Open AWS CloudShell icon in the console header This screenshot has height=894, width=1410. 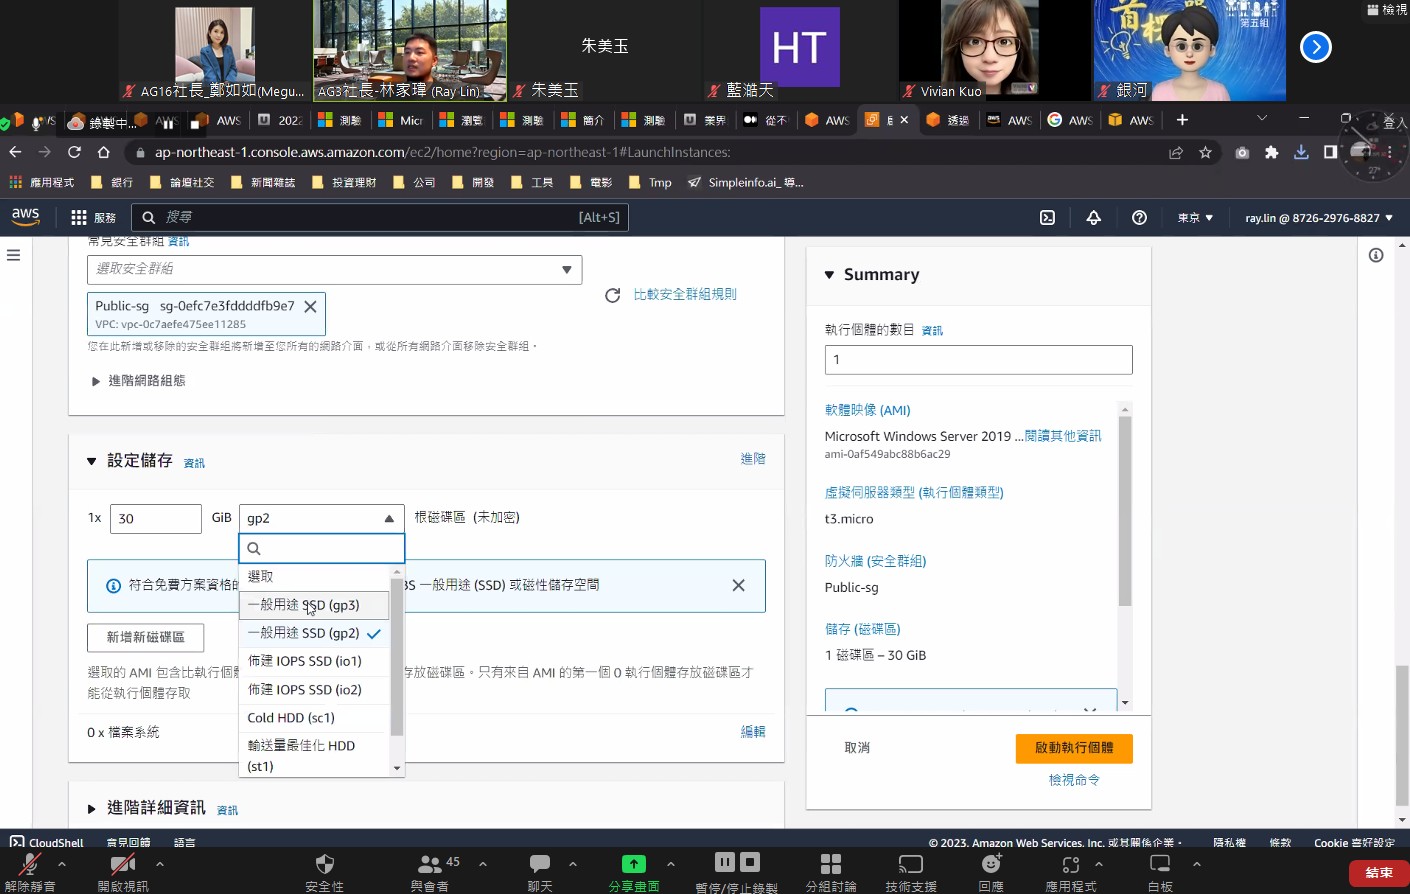click(x=1047, y=217)
